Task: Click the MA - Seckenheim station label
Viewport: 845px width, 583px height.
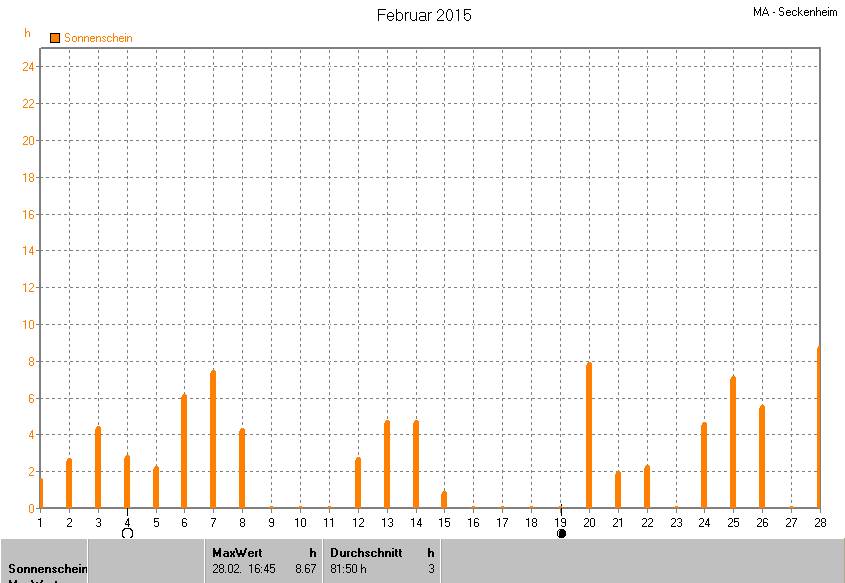Action: (x=795, y=12)
